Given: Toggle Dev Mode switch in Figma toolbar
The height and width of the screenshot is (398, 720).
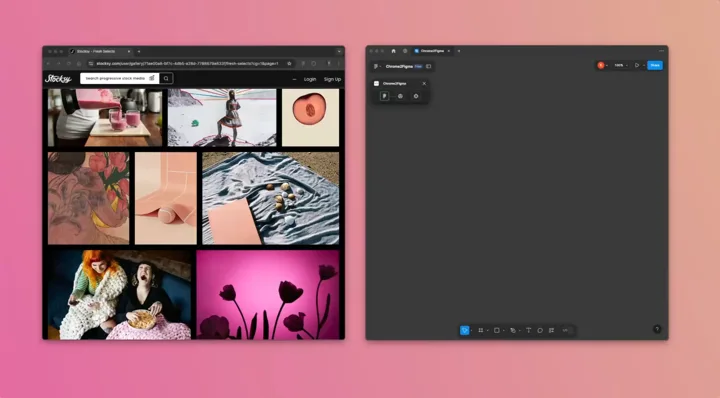Looking at the screenshot, I should click(x=567, y=330).
